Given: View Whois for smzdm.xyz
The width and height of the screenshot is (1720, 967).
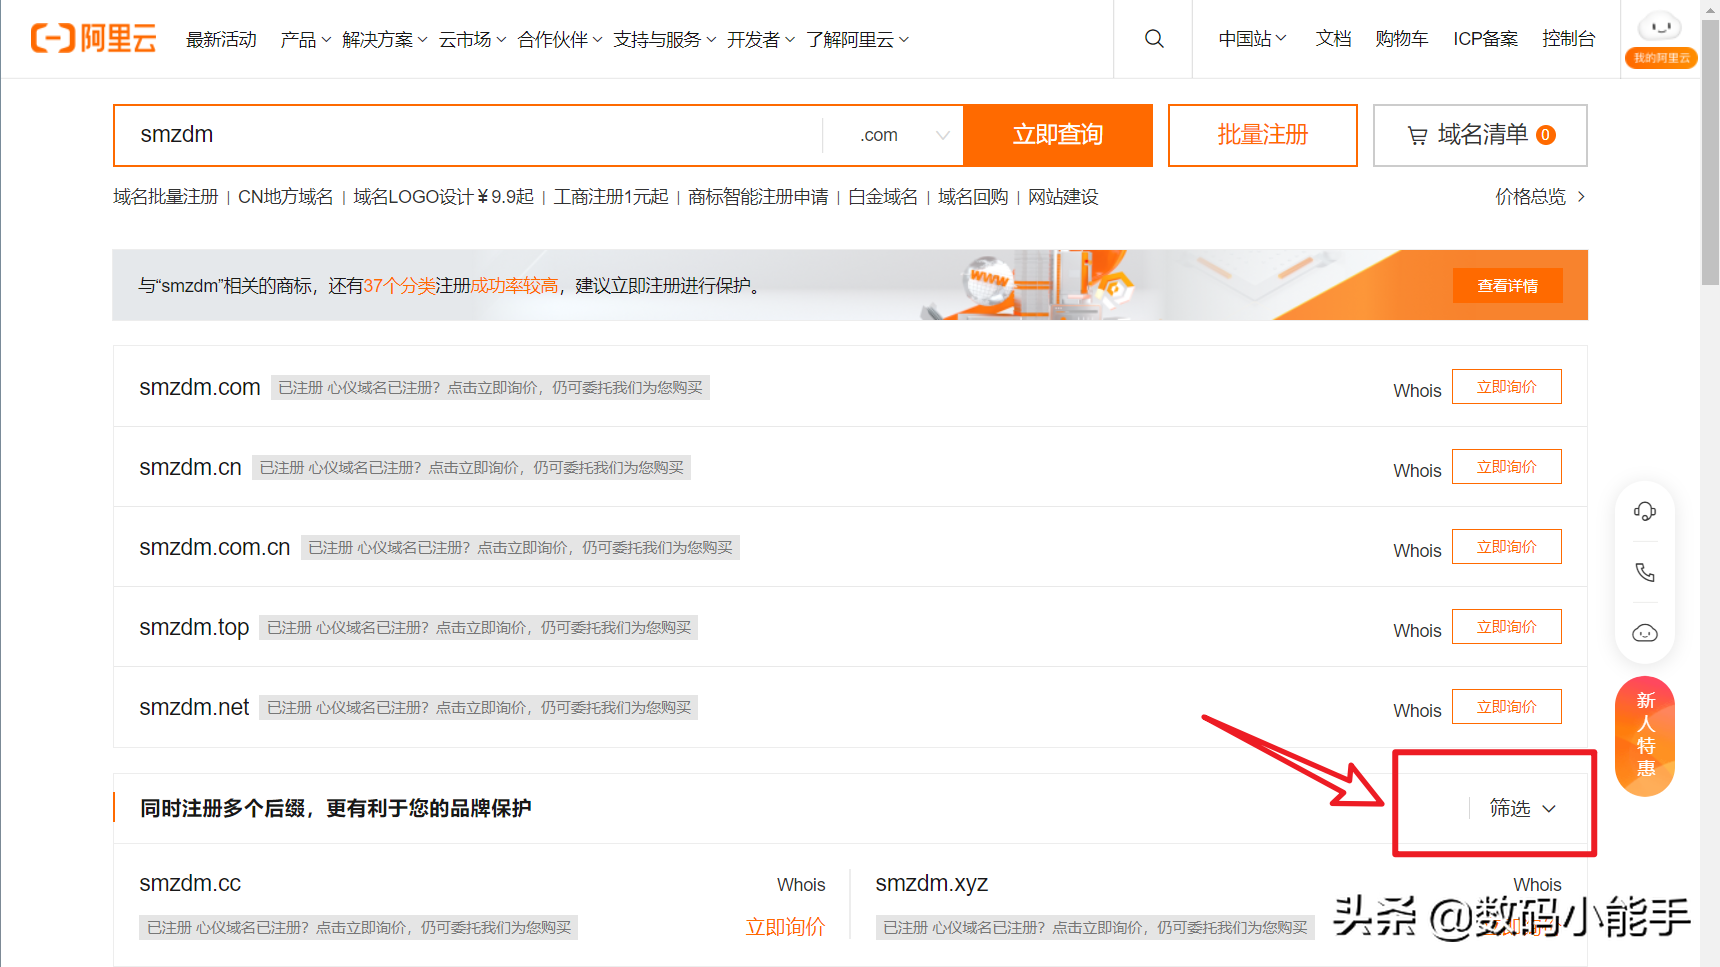Looking at the screenshot, I should click(x=1537, y=885).
